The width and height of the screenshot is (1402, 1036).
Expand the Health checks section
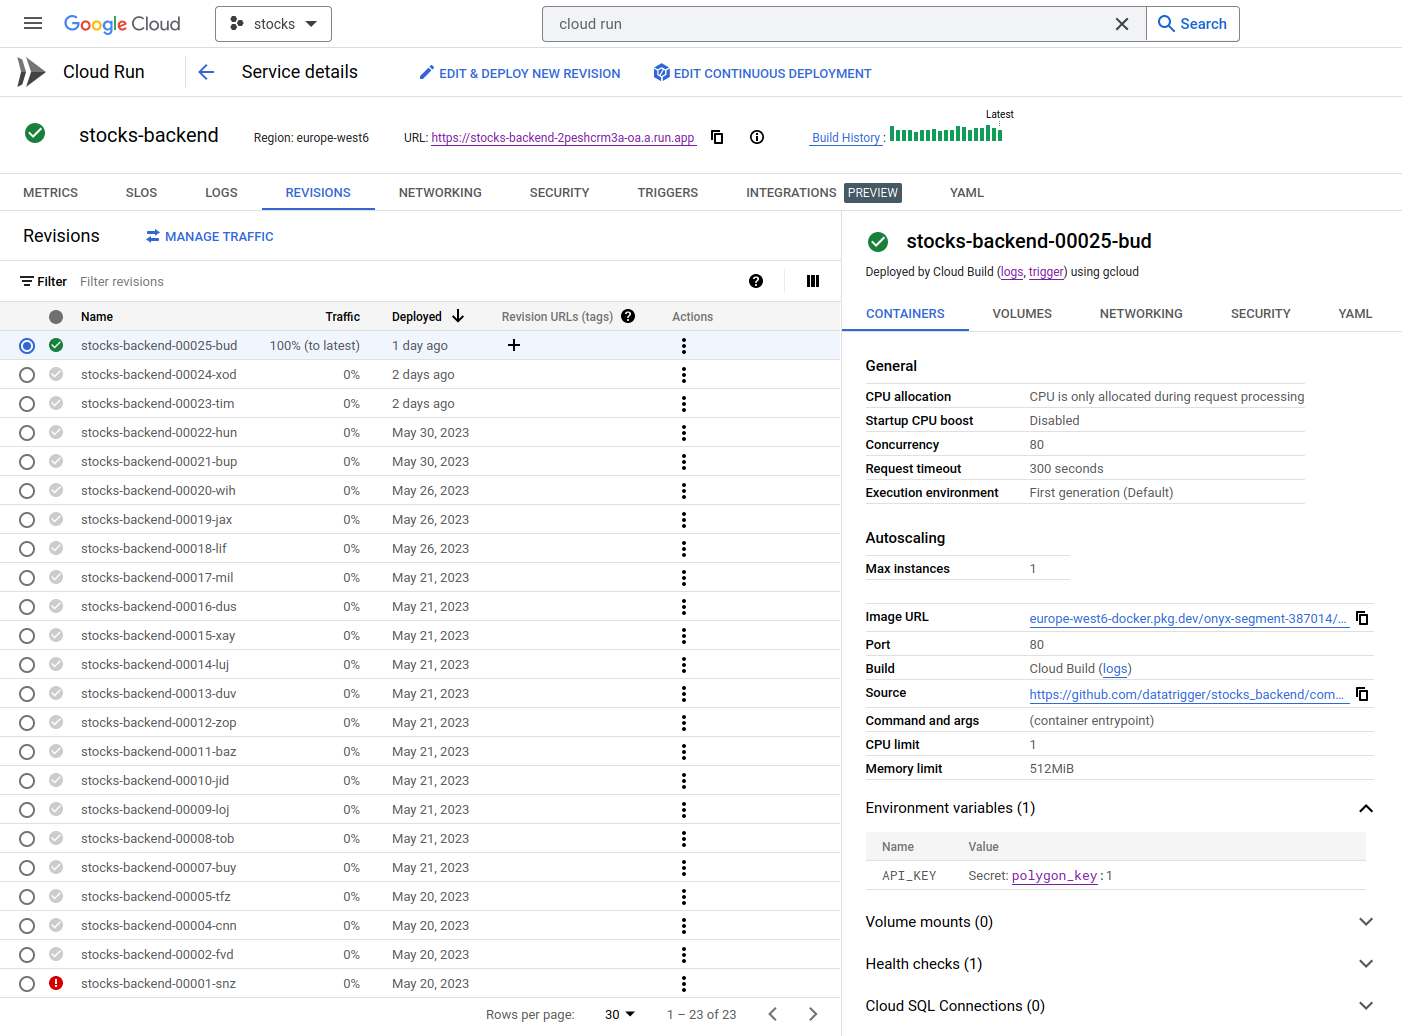1366,964
